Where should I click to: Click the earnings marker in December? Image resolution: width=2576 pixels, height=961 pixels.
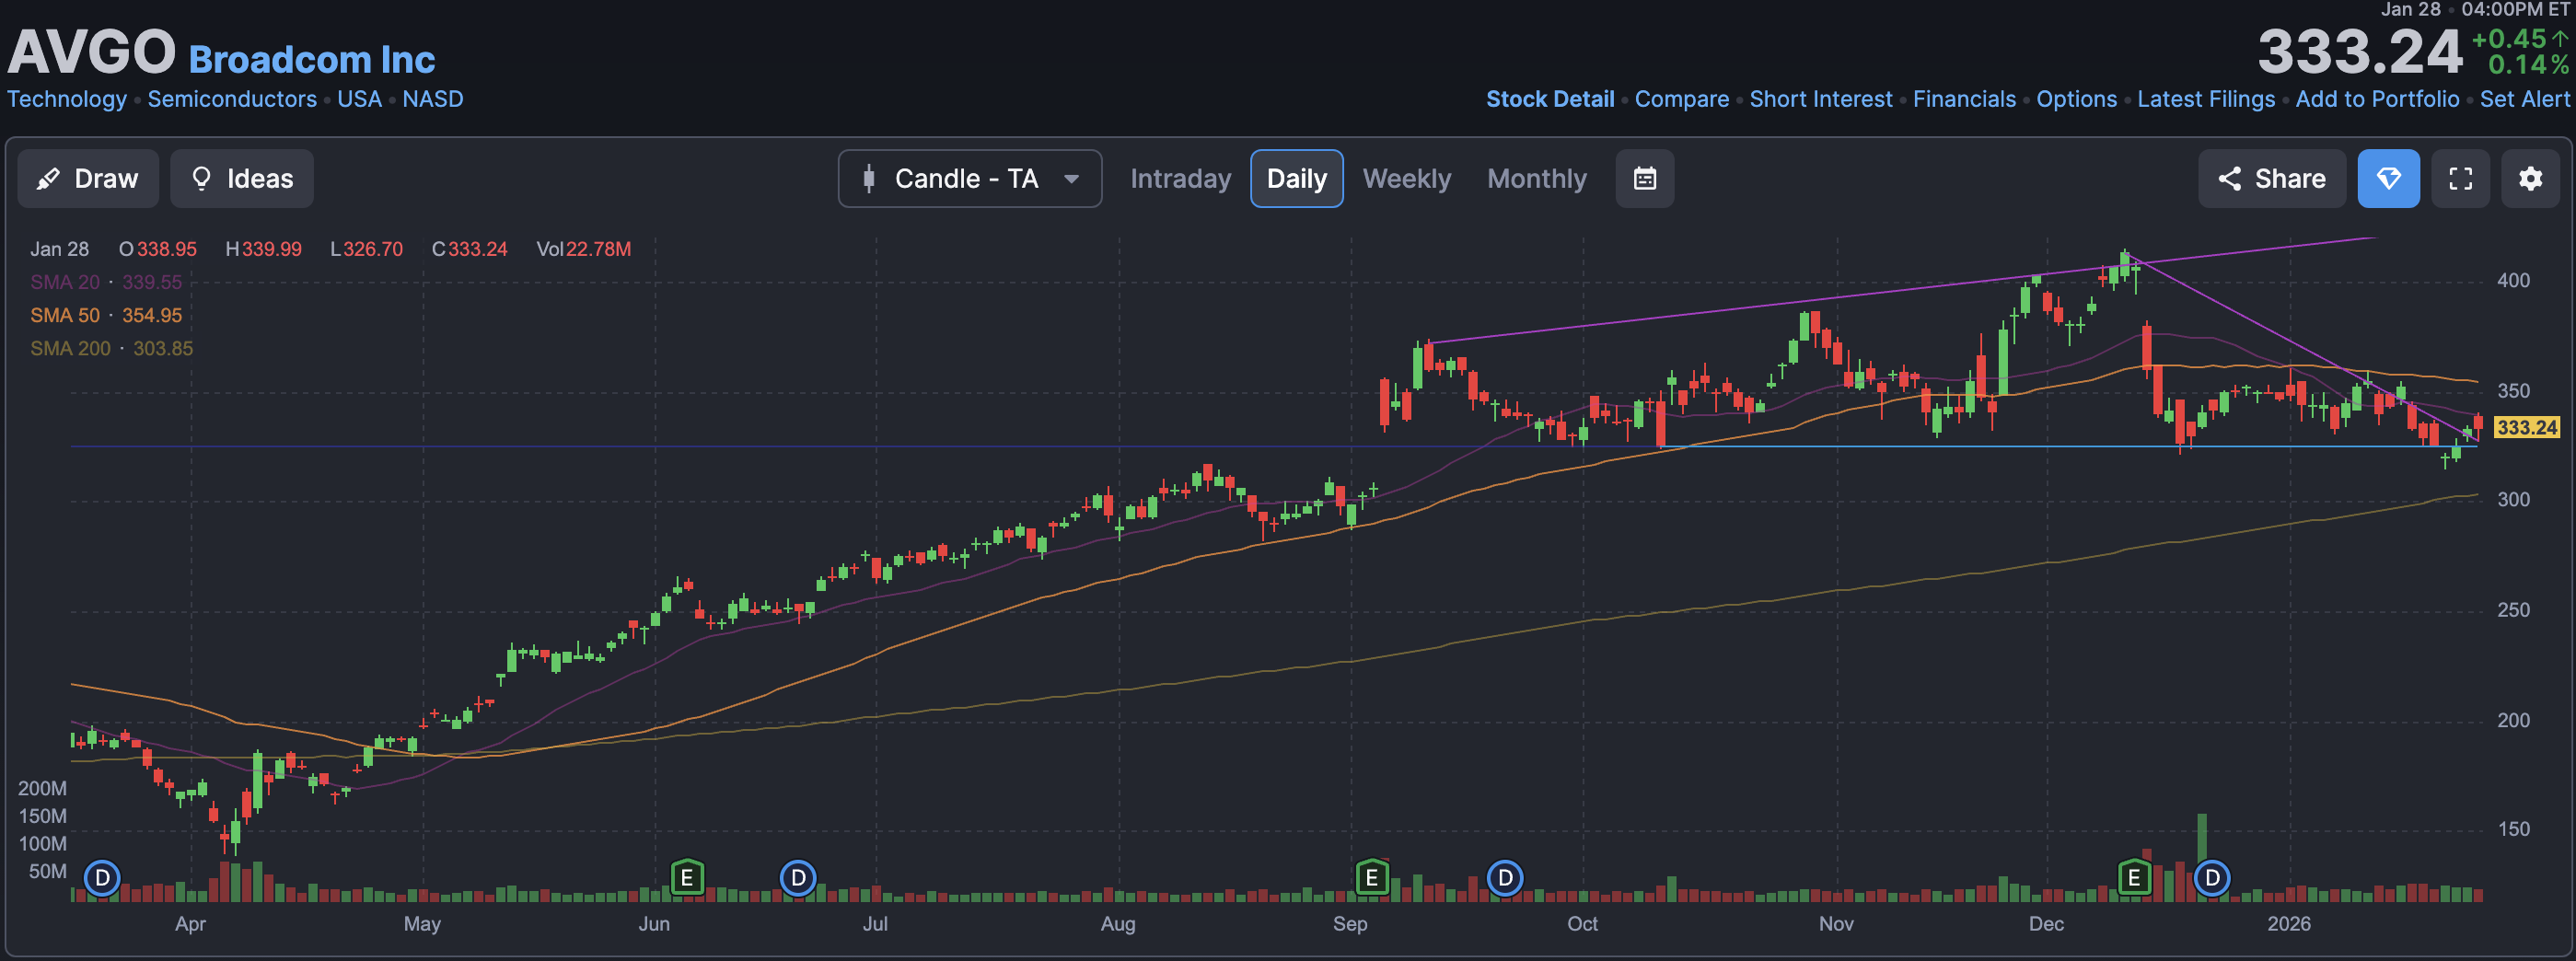click(2134, 879)
